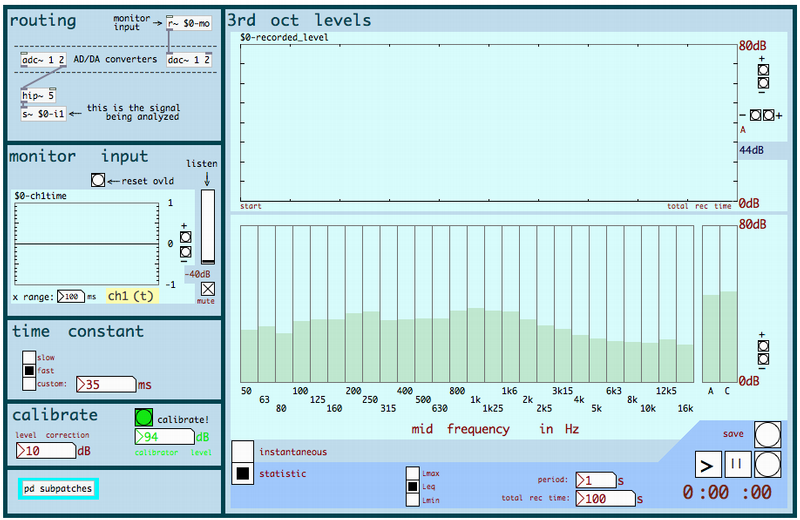This screenshot has height=520, width=800.
Task: Click the 50 Hz frequency label
Action: pyautogui.click(x=246, y=391)
